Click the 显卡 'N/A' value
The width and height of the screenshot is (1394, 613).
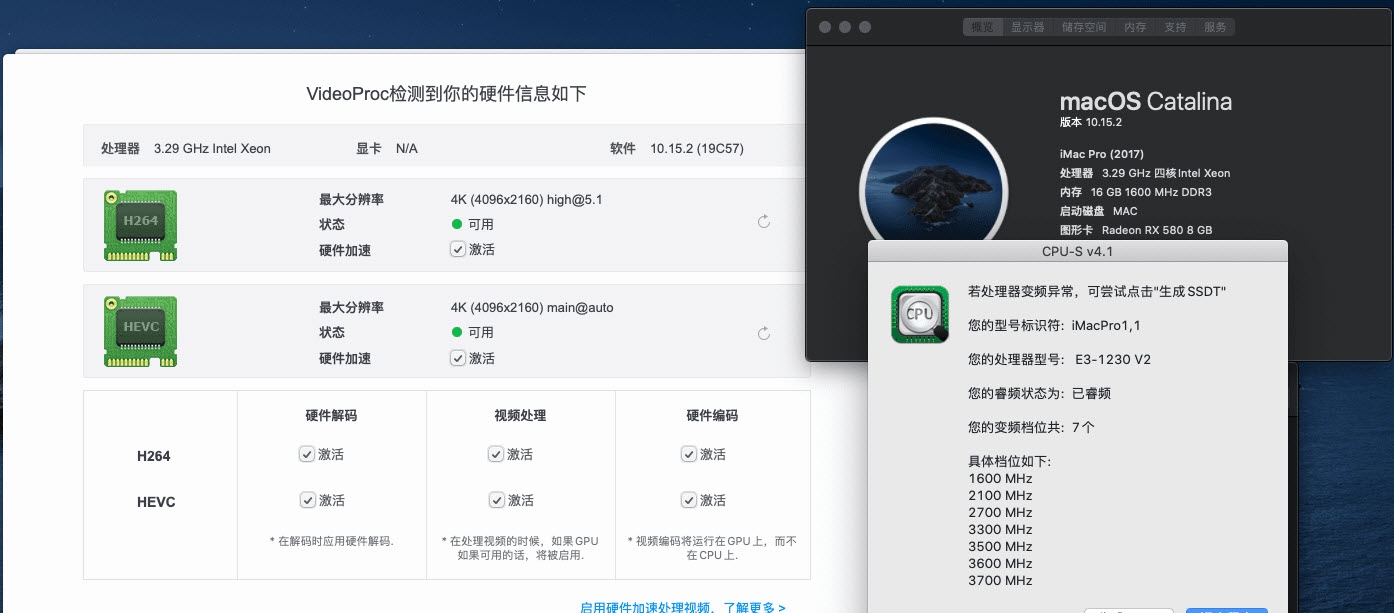[x=407, y=148]
